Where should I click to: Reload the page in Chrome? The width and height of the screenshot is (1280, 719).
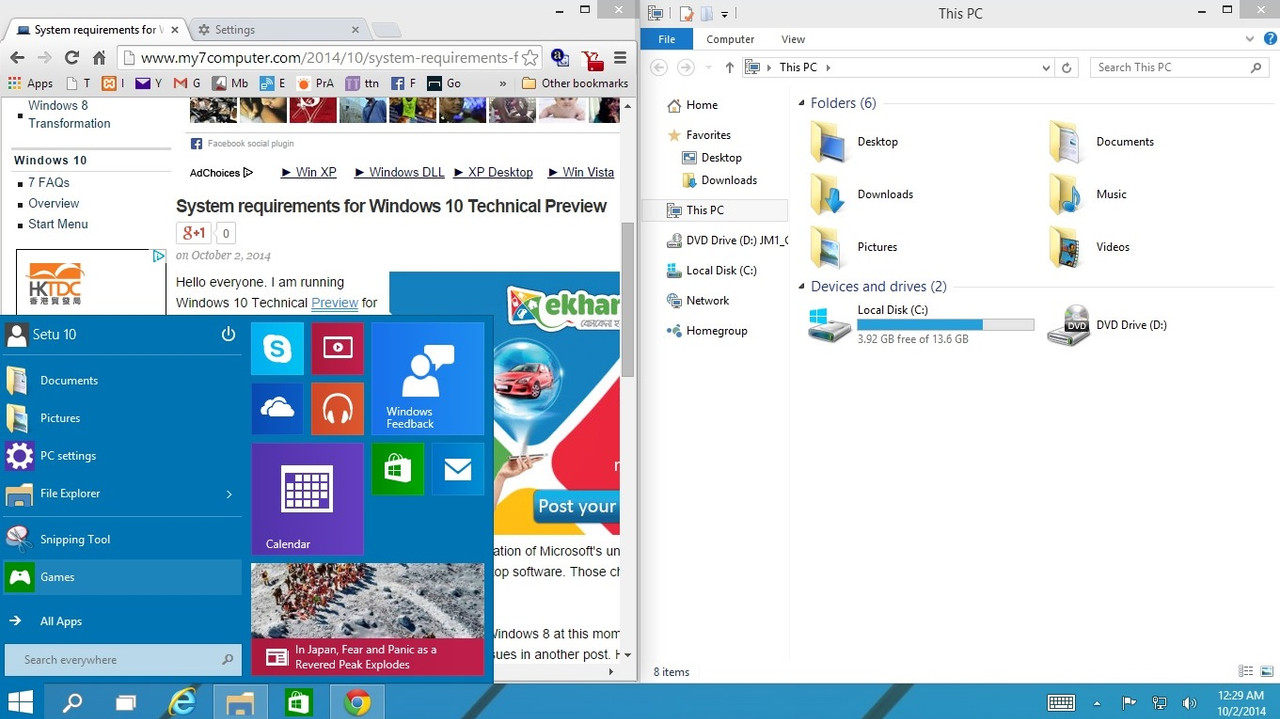[x=71, y=58]
